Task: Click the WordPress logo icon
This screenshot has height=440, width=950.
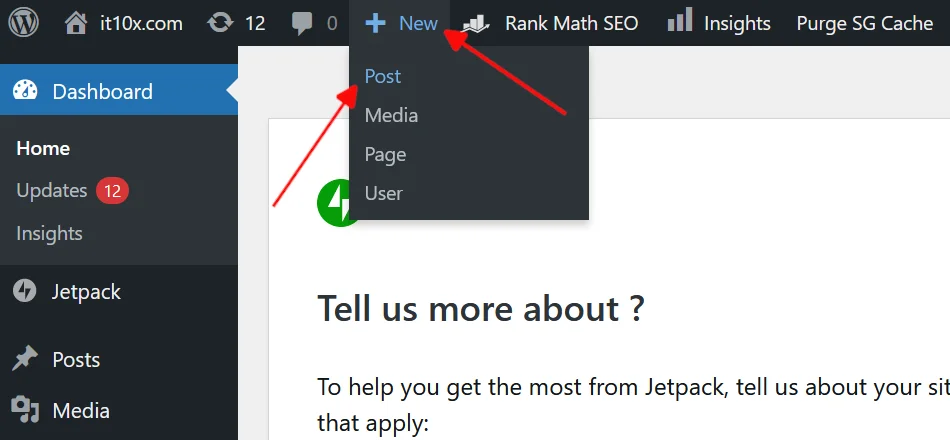Action: tap(24, 22)
